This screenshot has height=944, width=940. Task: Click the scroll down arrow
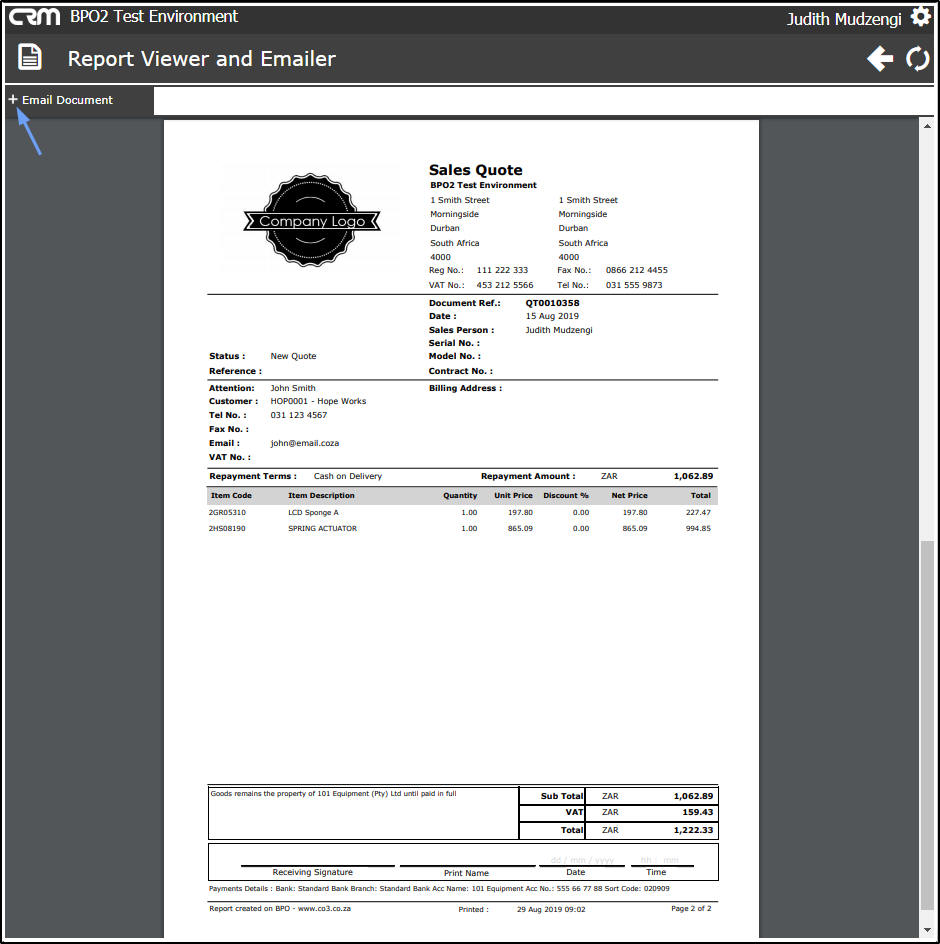pos(927,931)
